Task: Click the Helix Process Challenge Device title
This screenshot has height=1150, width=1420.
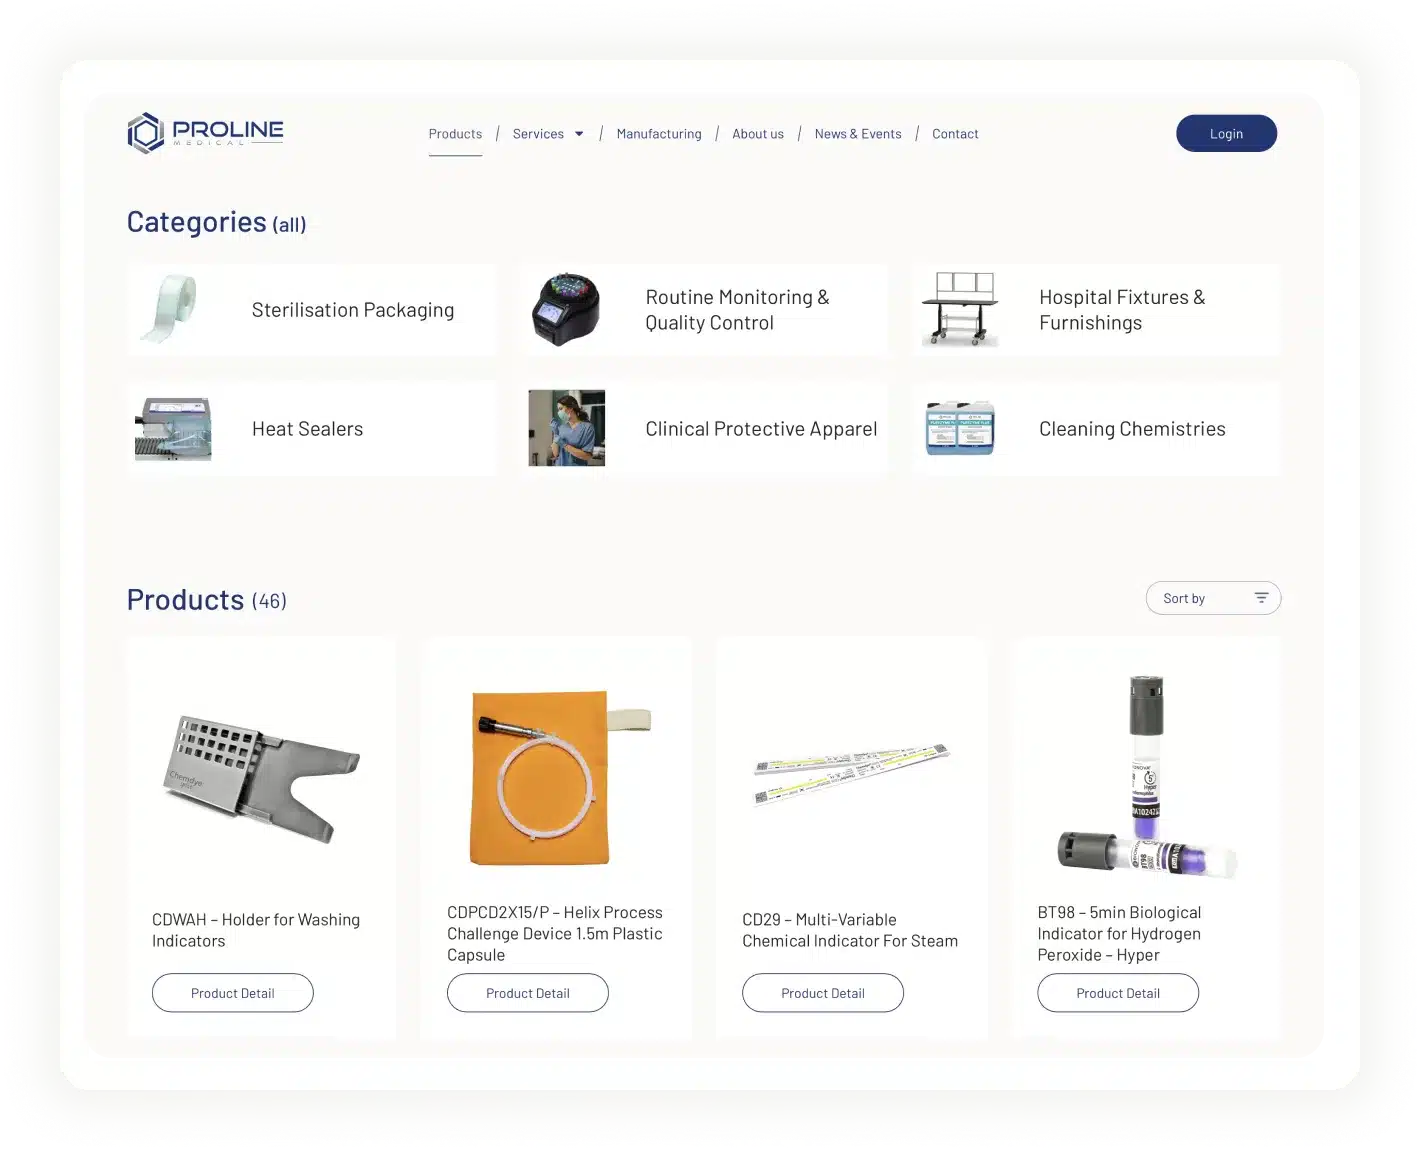Action: pos(555,933)
